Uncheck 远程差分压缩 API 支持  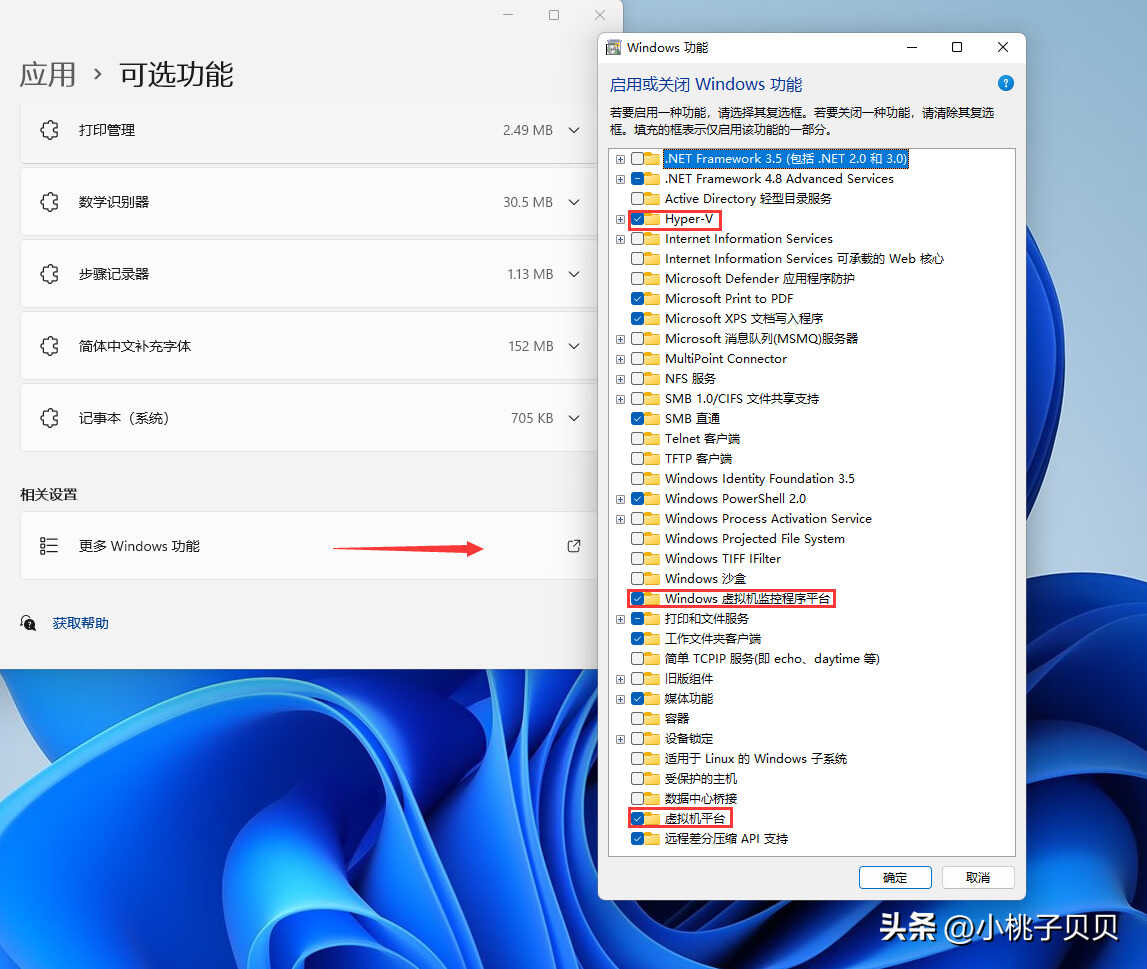click(x=637, y=838)
